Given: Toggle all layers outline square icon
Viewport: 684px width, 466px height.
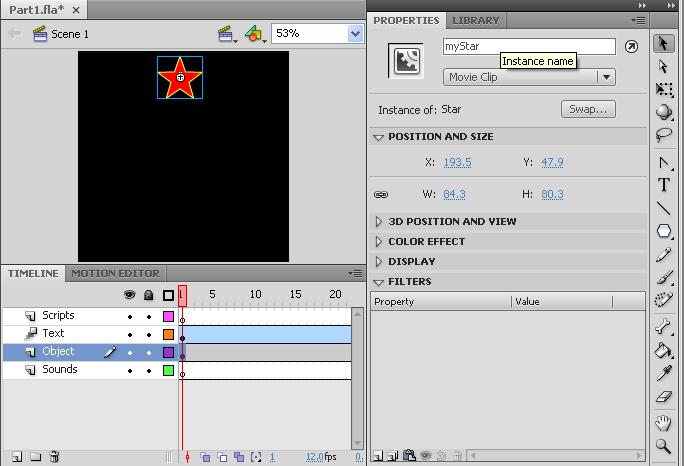Looking at the screenshot, I should [168, 295].
